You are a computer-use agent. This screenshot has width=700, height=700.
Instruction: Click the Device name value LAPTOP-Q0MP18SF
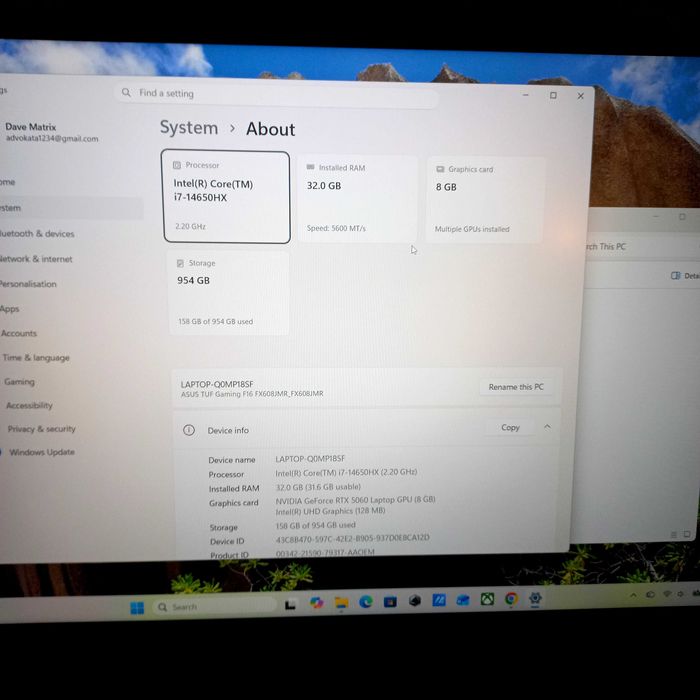(x=310, y=459)
